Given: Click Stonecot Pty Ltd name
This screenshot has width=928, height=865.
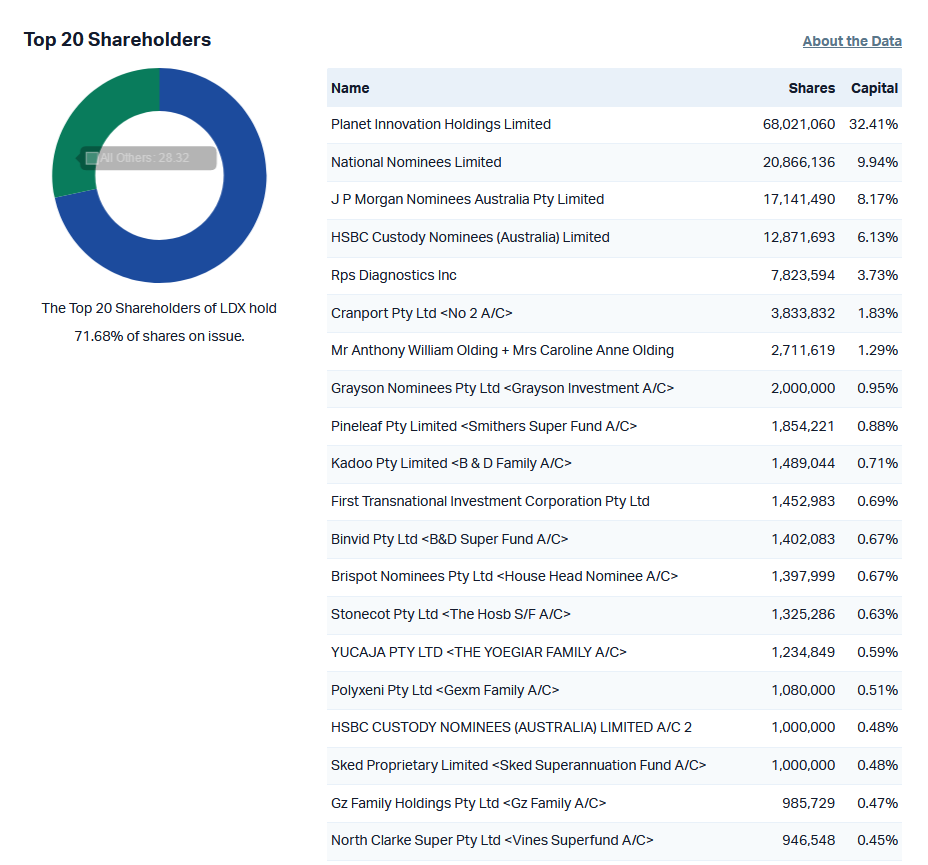Looking at the screenshot, I should [450, 614].
